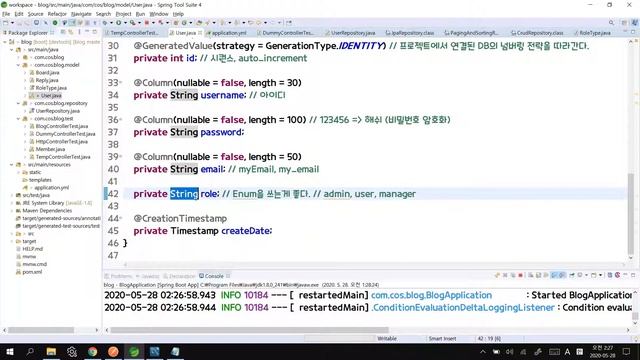Click the red Stop icon in main toolbar
Screen dimensions: 640x360
tap(147, 23)
